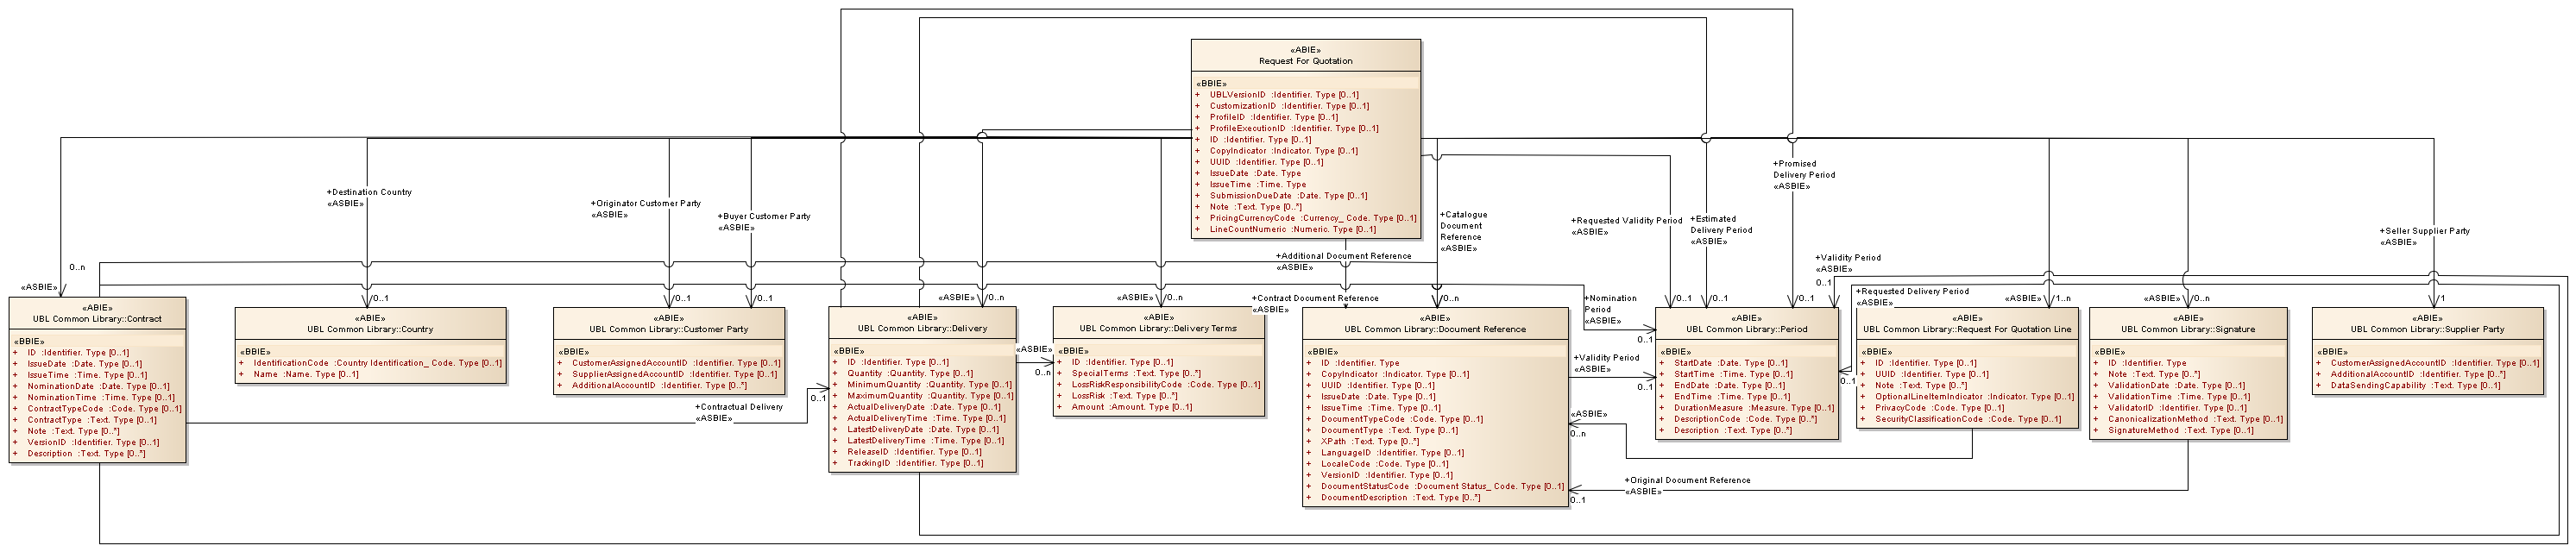Select the UBL Common Library::Delivery class header
Screen dimensions: 2576x552
coord(921,328)
